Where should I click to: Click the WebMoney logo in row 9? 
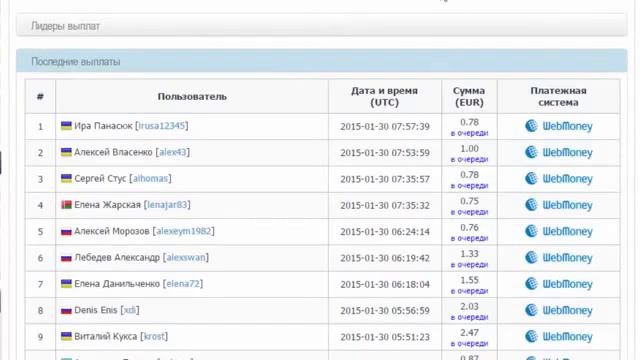[558, 336]
